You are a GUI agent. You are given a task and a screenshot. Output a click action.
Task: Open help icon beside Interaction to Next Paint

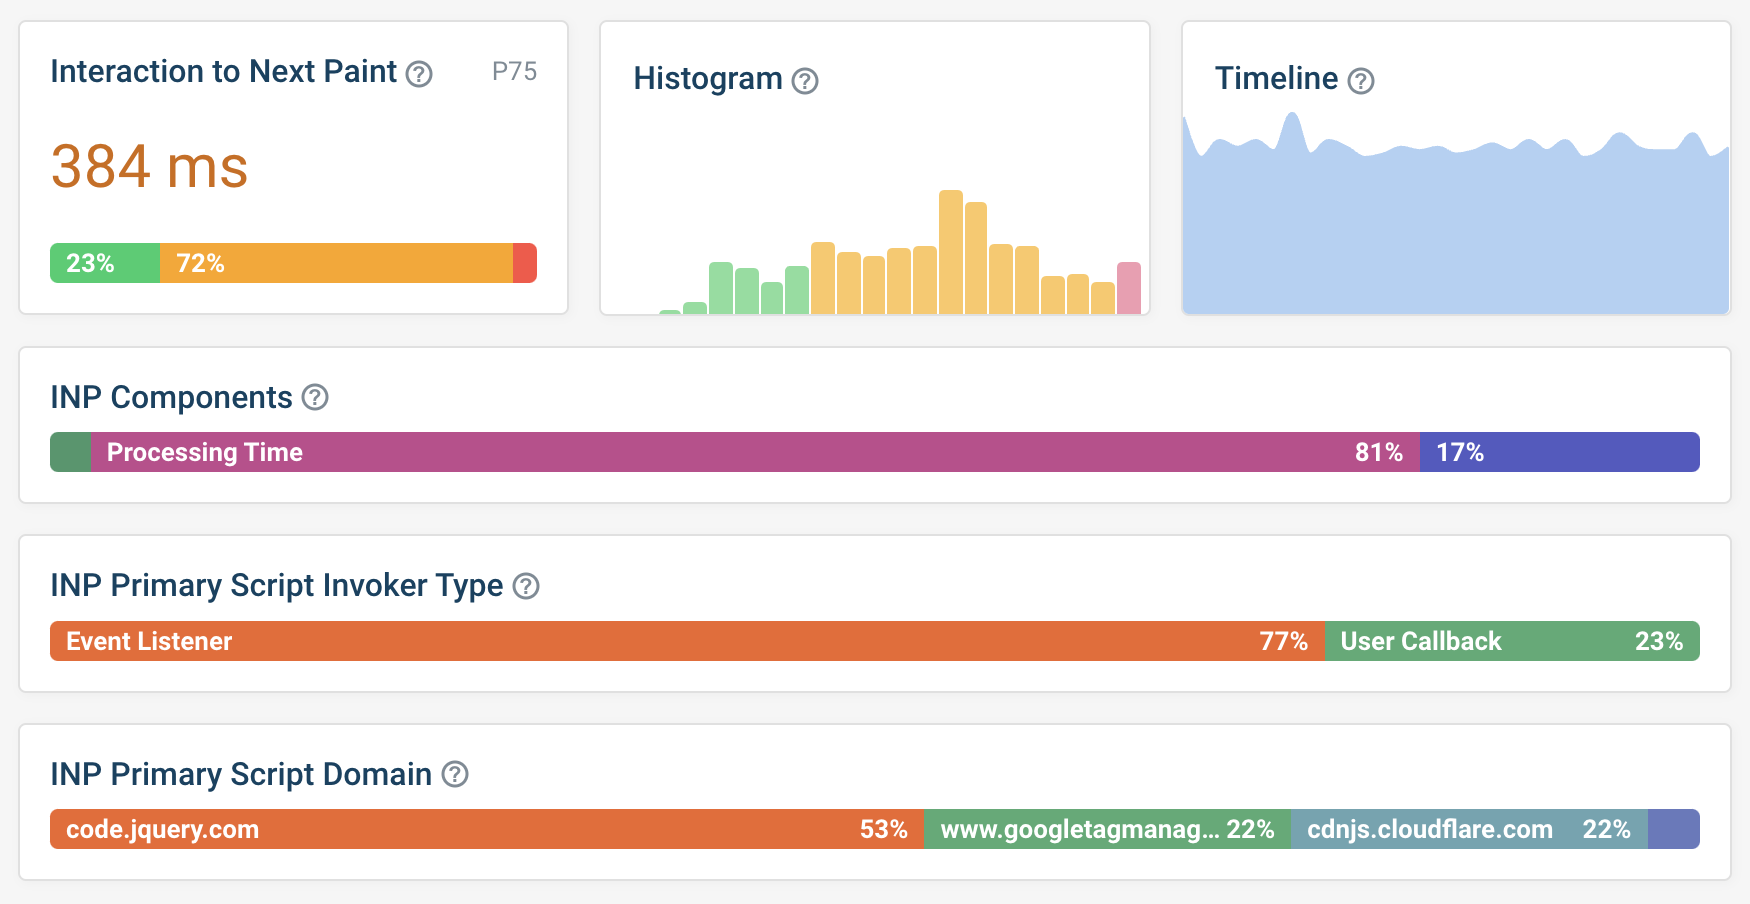tap(419, 74)
